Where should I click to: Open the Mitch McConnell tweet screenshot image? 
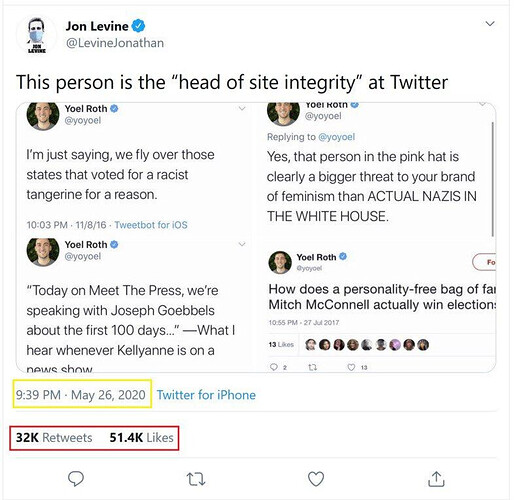[x=381, y=309]
